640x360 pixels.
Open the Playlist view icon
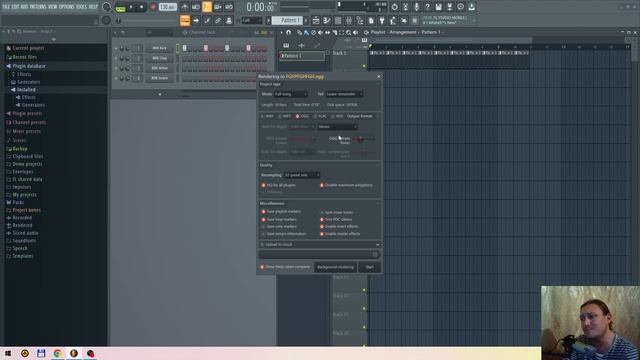click(x=316, y=20)
